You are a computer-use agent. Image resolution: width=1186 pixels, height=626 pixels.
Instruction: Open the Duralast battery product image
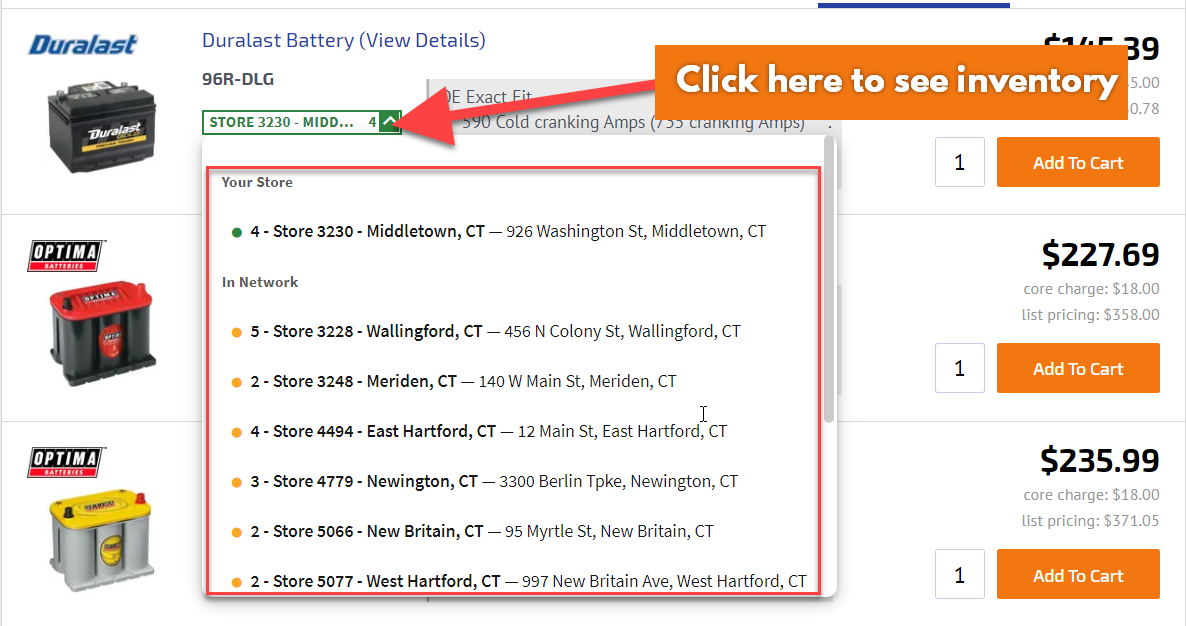[102, 126]
